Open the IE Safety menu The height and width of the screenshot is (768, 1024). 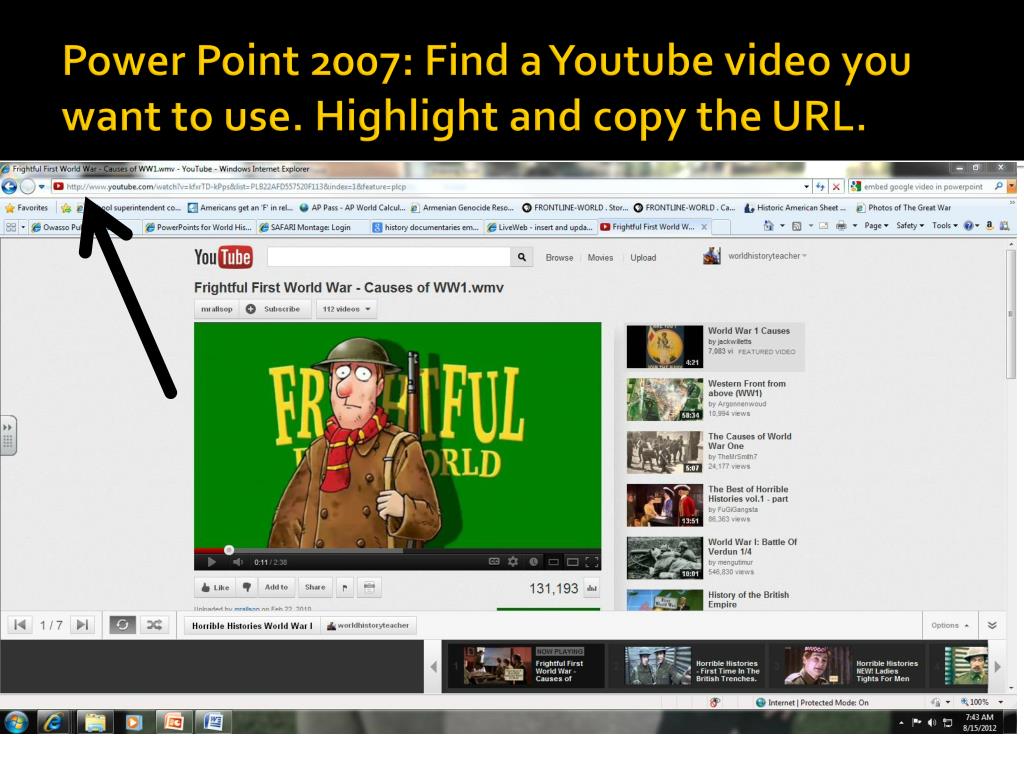(x=910, y=225)
